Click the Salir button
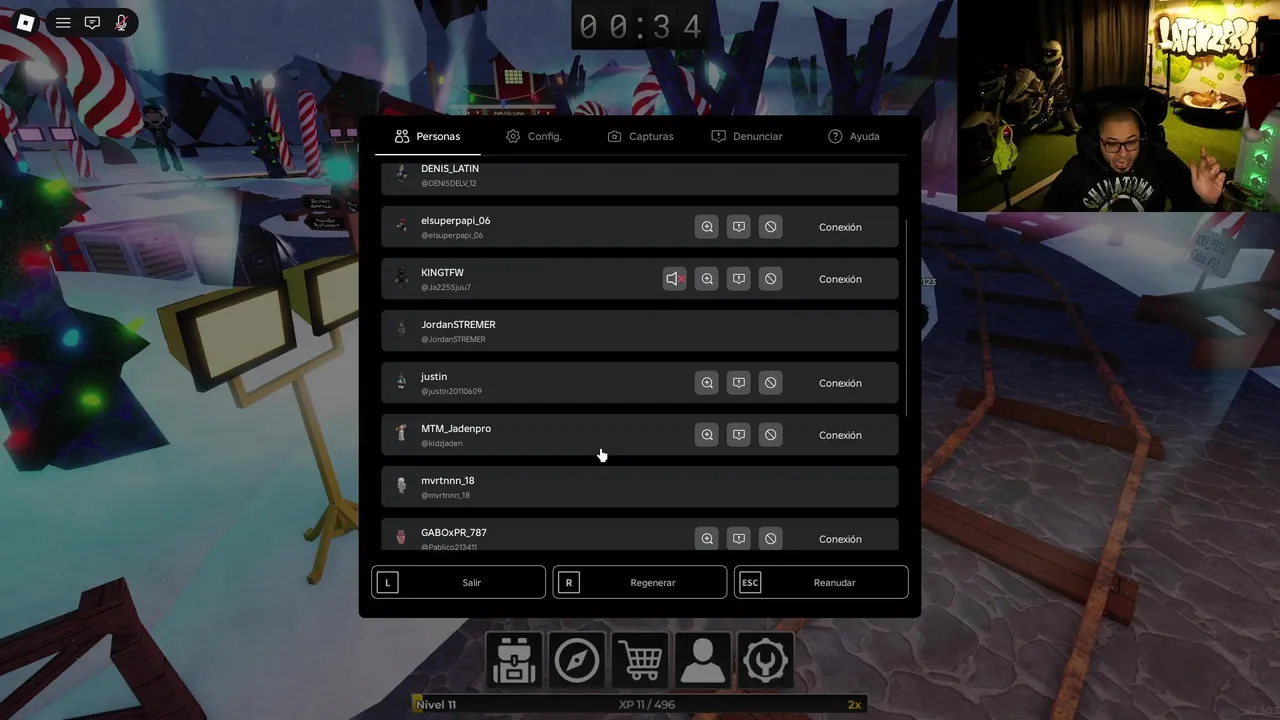 pos(459,582)
